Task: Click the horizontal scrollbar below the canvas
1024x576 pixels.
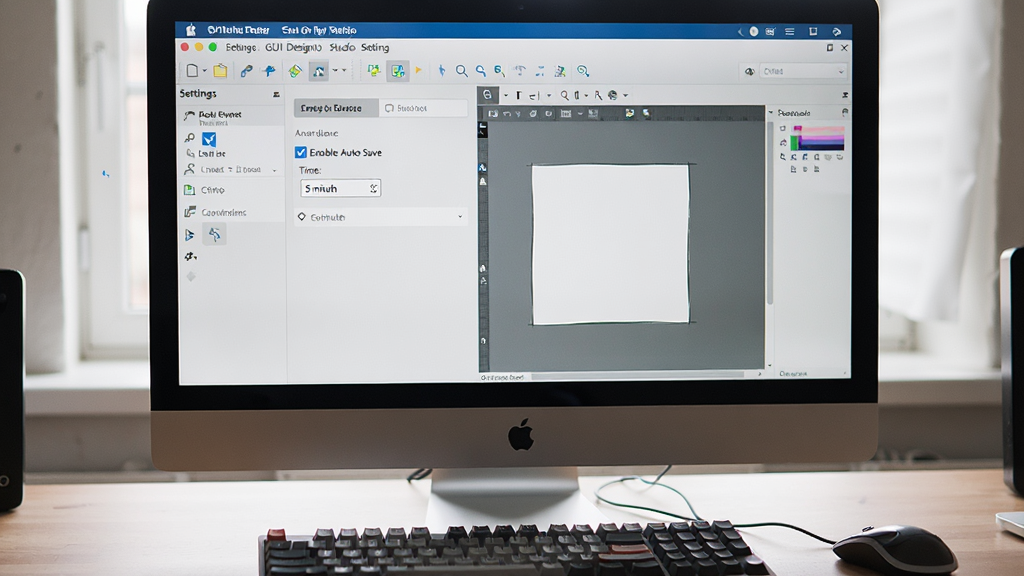Action: tap(637, 376)
